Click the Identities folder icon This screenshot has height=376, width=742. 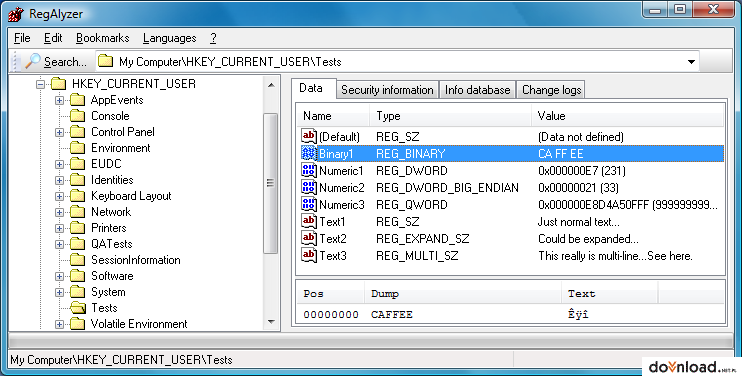click(78, 180)
